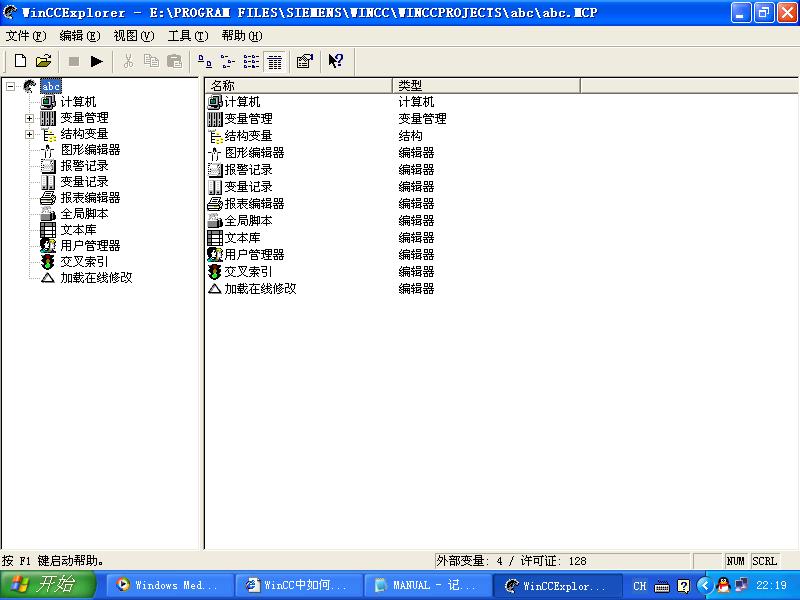Switch to WinCC中如何 browser taskbar button

[299, 585]
